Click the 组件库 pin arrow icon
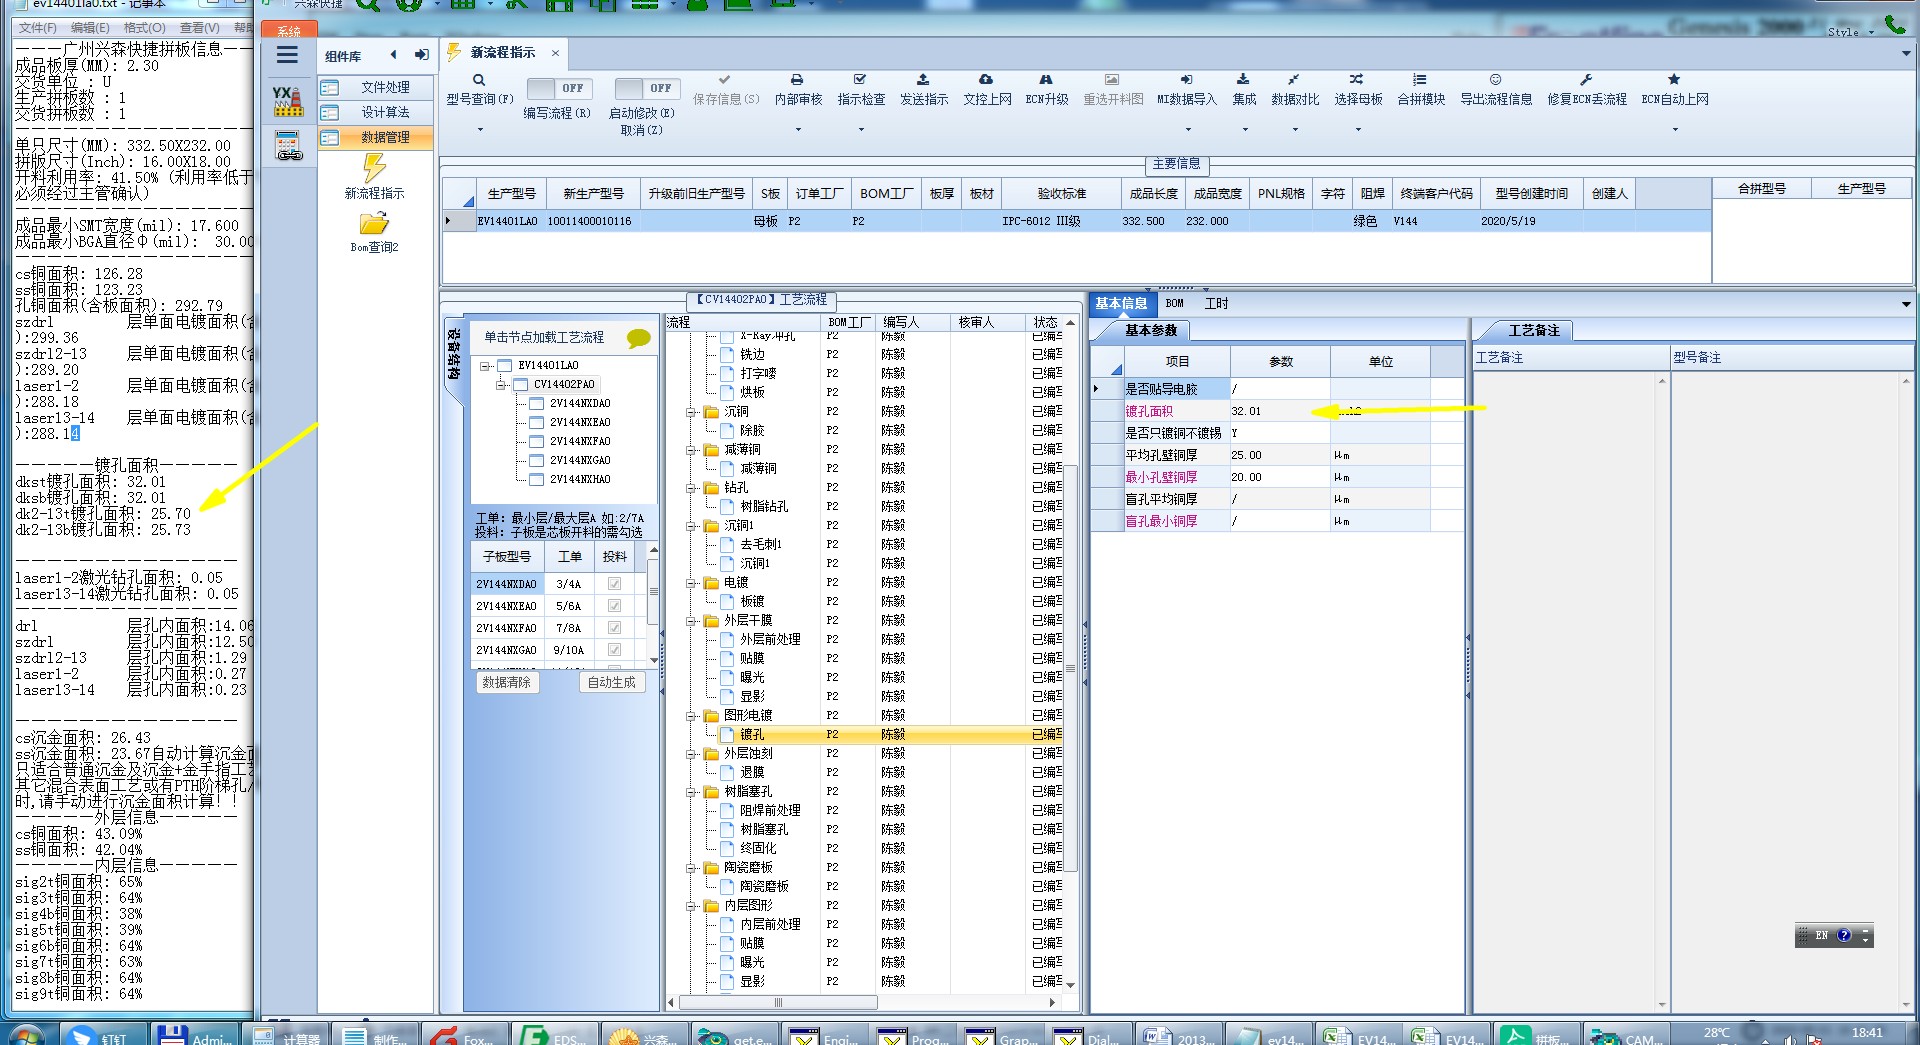Image resolution: width=1920 pixels, height=1045 pixels. click(x=422, y=55)
